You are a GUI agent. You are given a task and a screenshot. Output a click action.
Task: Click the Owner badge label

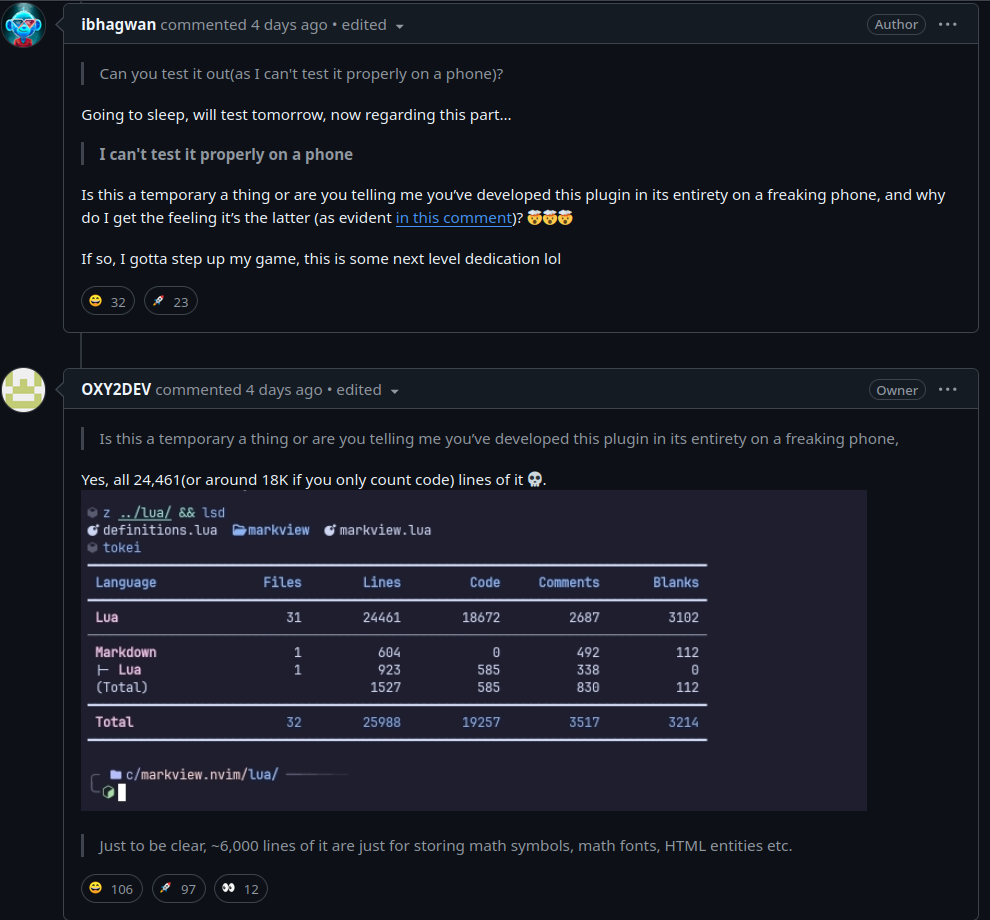897,390
